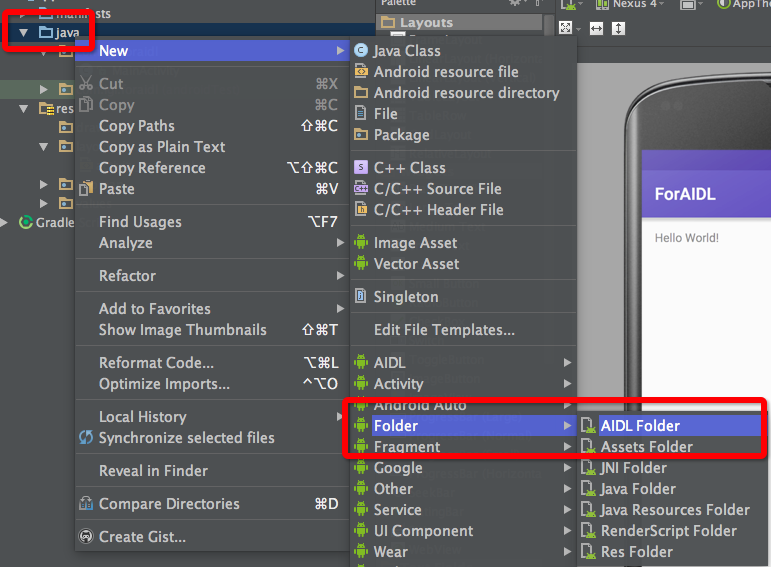Collapse the res folder tree node
Image resolution: width=771 pixels, height=567 pixels.
coord(23,108)
